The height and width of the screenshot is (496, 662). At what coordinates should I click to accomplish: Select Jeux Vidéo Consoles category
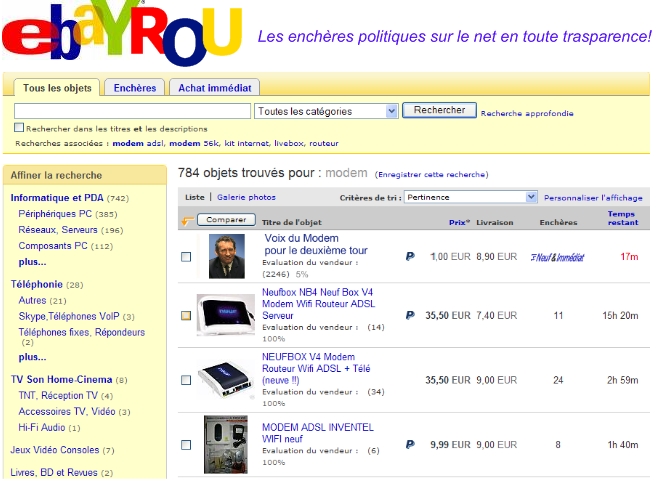(55, 450)
